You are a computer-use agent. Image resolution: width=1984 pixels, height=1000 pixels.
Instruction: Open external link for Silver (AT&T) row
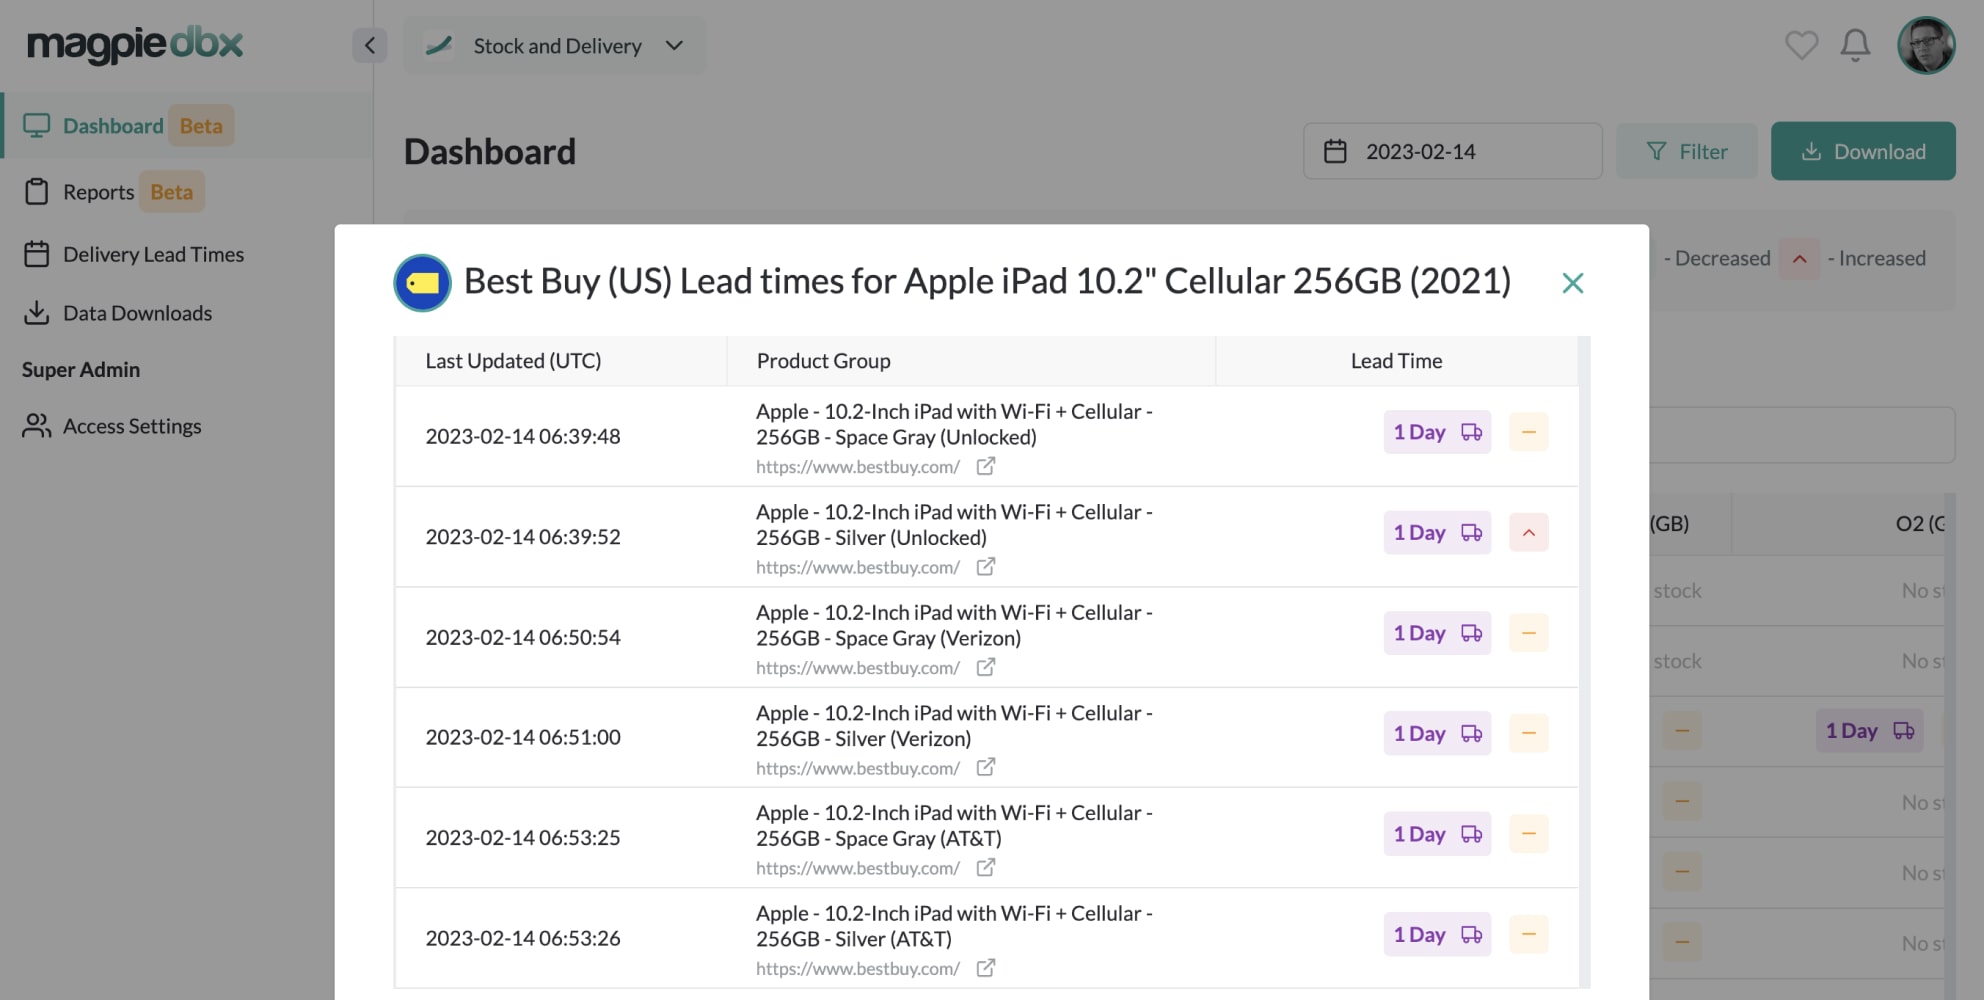pos(985,968)
